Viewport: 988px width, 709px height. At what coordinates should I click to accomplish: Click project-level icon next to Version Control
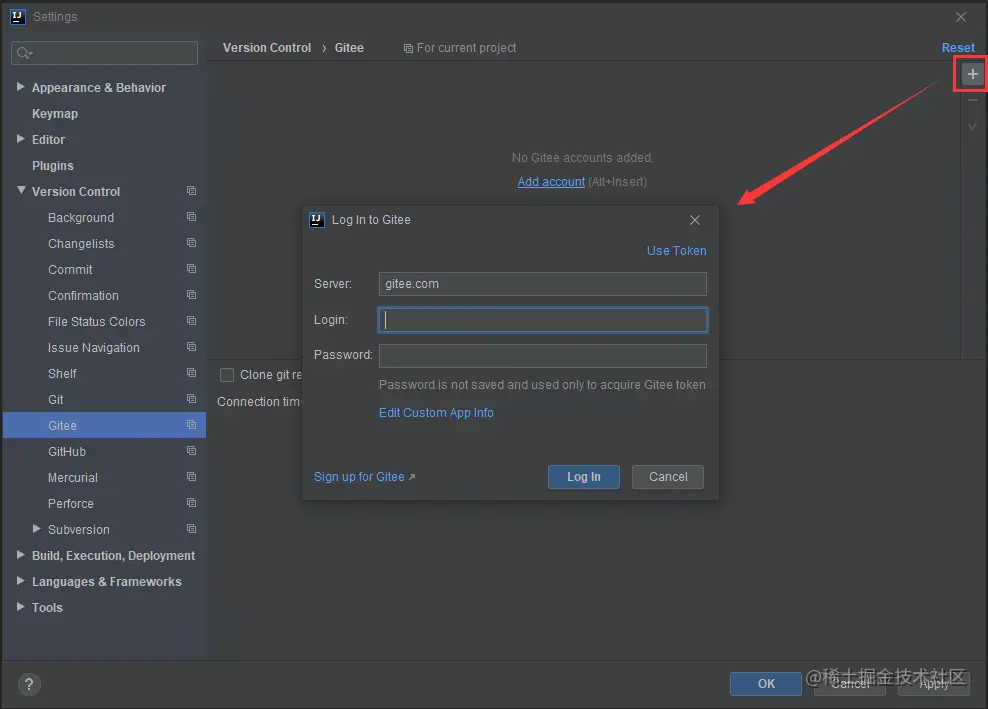[192, 191]
